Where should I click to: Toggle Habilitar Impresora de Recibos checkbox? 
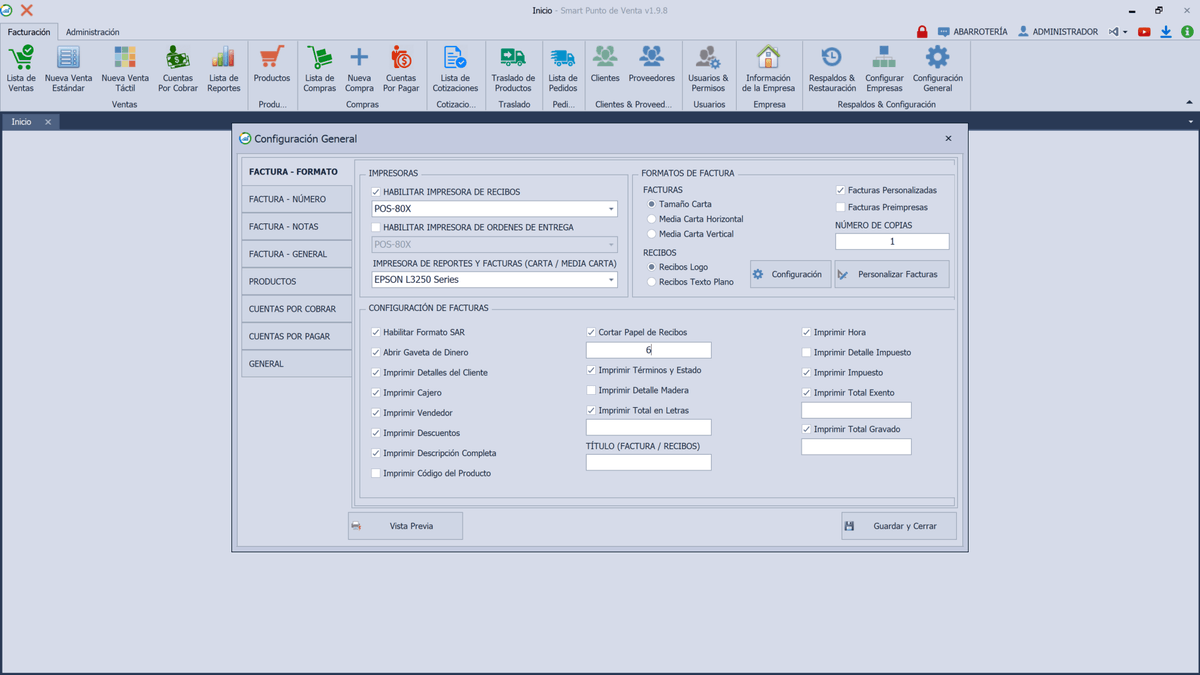click(376, 192)
